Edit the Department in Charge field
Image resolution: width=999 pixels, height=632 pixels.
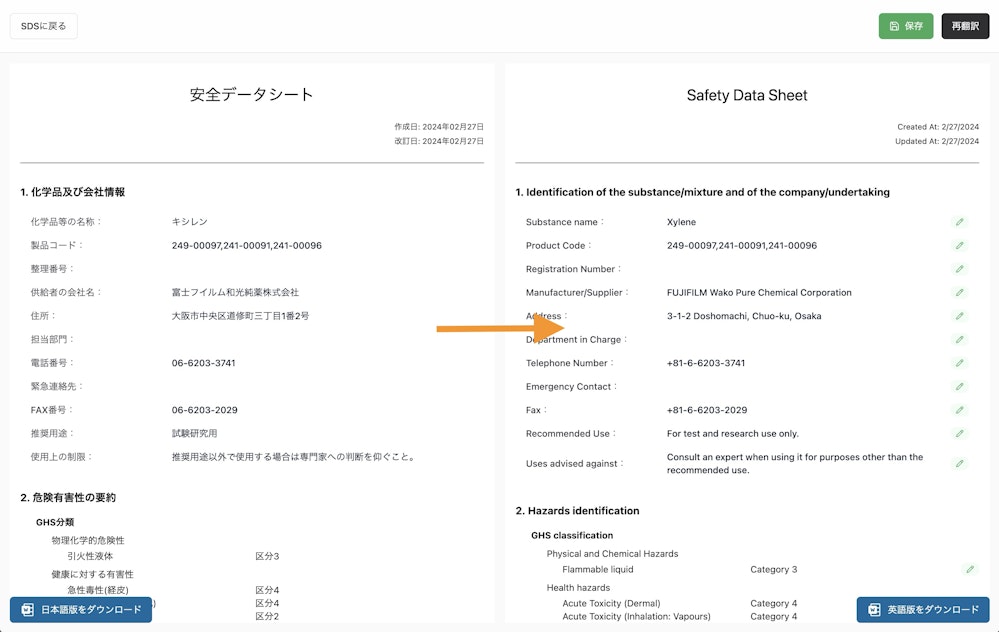[x=960, y=339]
